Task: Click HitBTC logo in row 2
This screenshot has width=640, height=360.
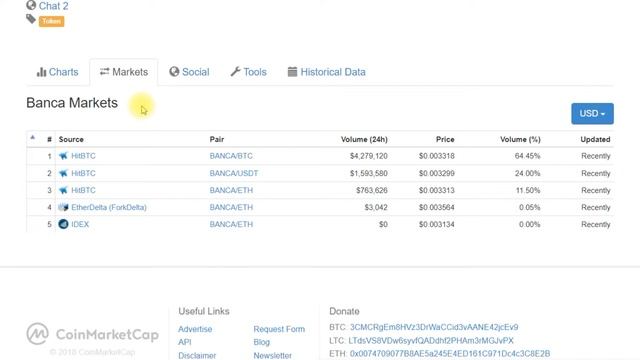Action: [63, 173]
